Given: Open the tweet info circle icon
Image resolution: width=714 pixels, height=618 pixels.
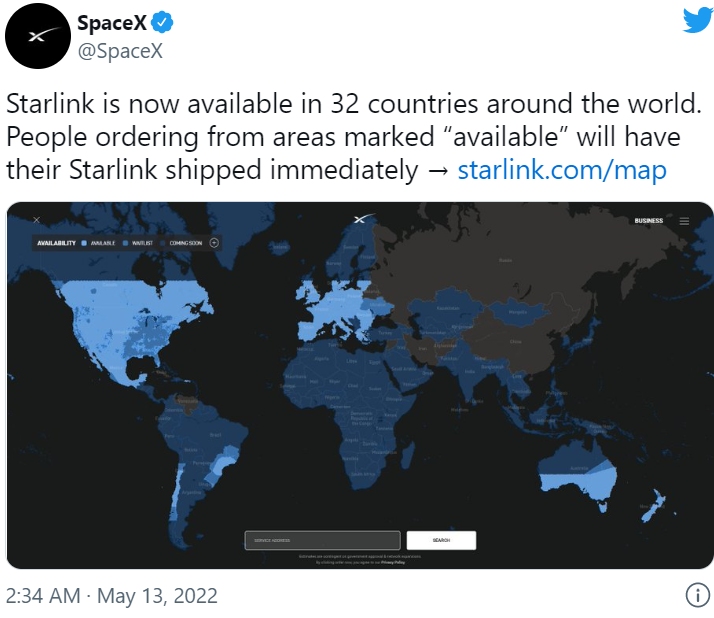Looking at the screenshot, I should tap(698, 595).
